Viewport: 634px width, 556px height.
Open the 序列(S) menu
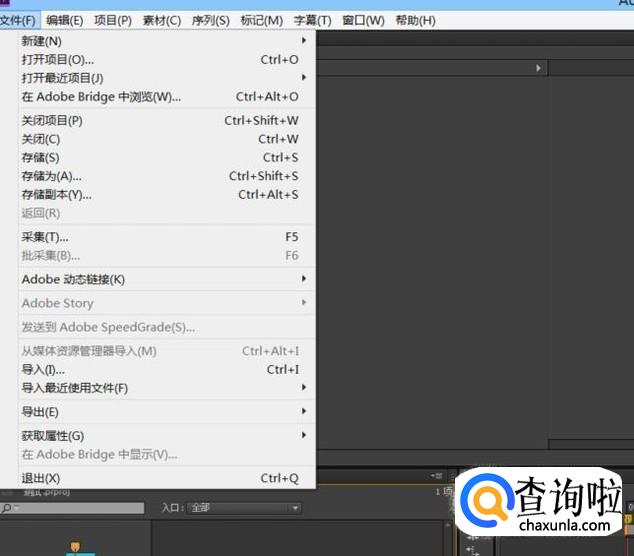pos(211,21)
